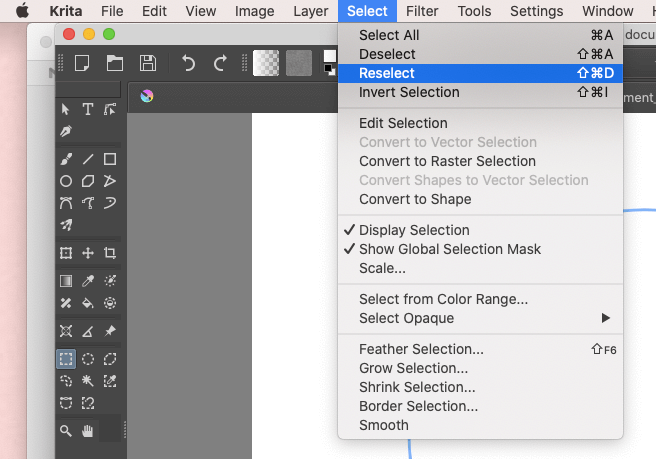Expand the Select Opaque submenu

480,318
